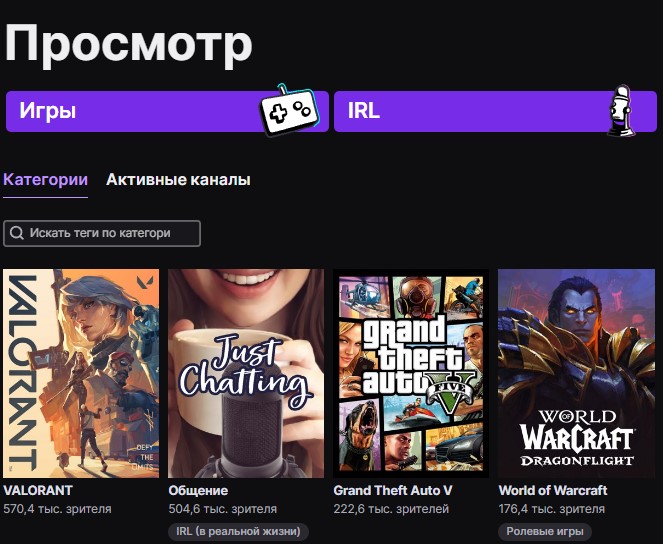The image size is (663, 544).
Task: Click the Общение title link
Action: point(198,490)
